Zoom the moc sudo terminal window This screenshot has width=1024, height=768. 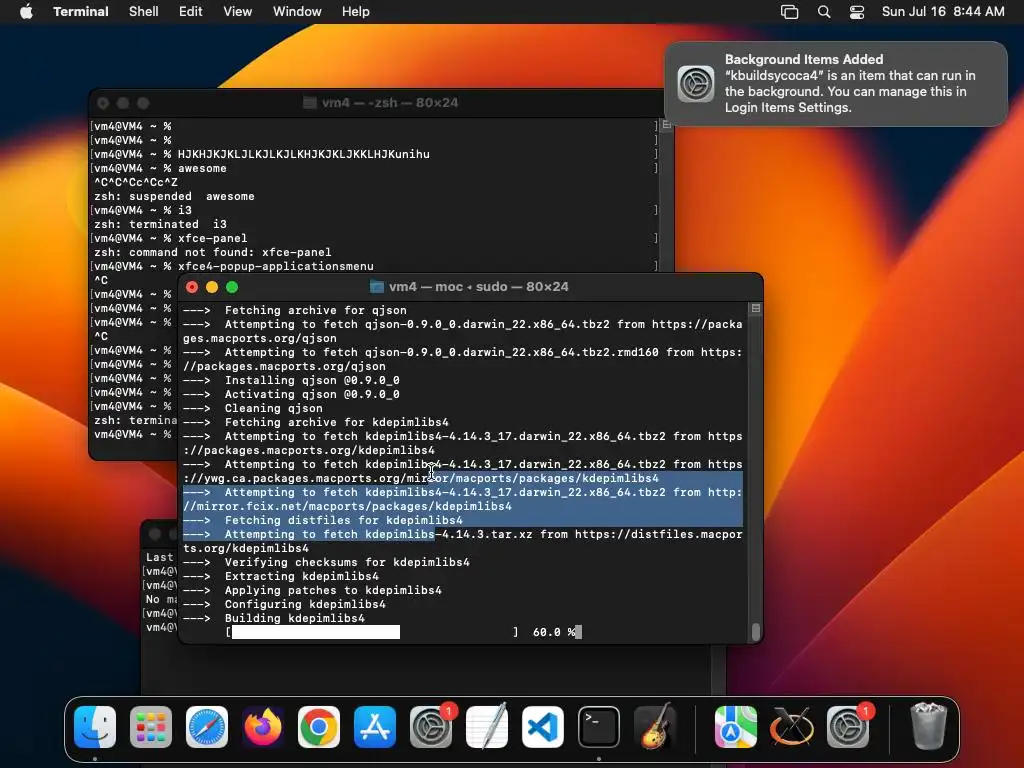coord(232,287)
